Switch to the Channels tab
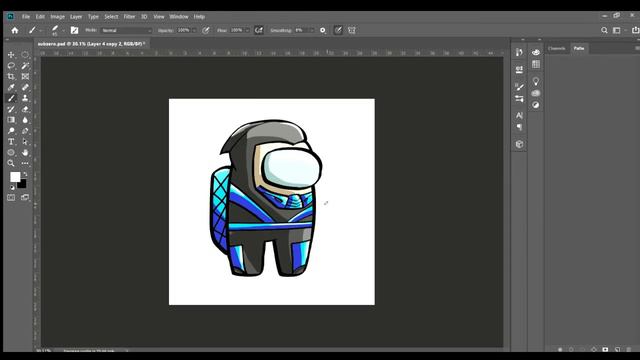The height and width of the screenshot is (360, 640). [557, 48]
